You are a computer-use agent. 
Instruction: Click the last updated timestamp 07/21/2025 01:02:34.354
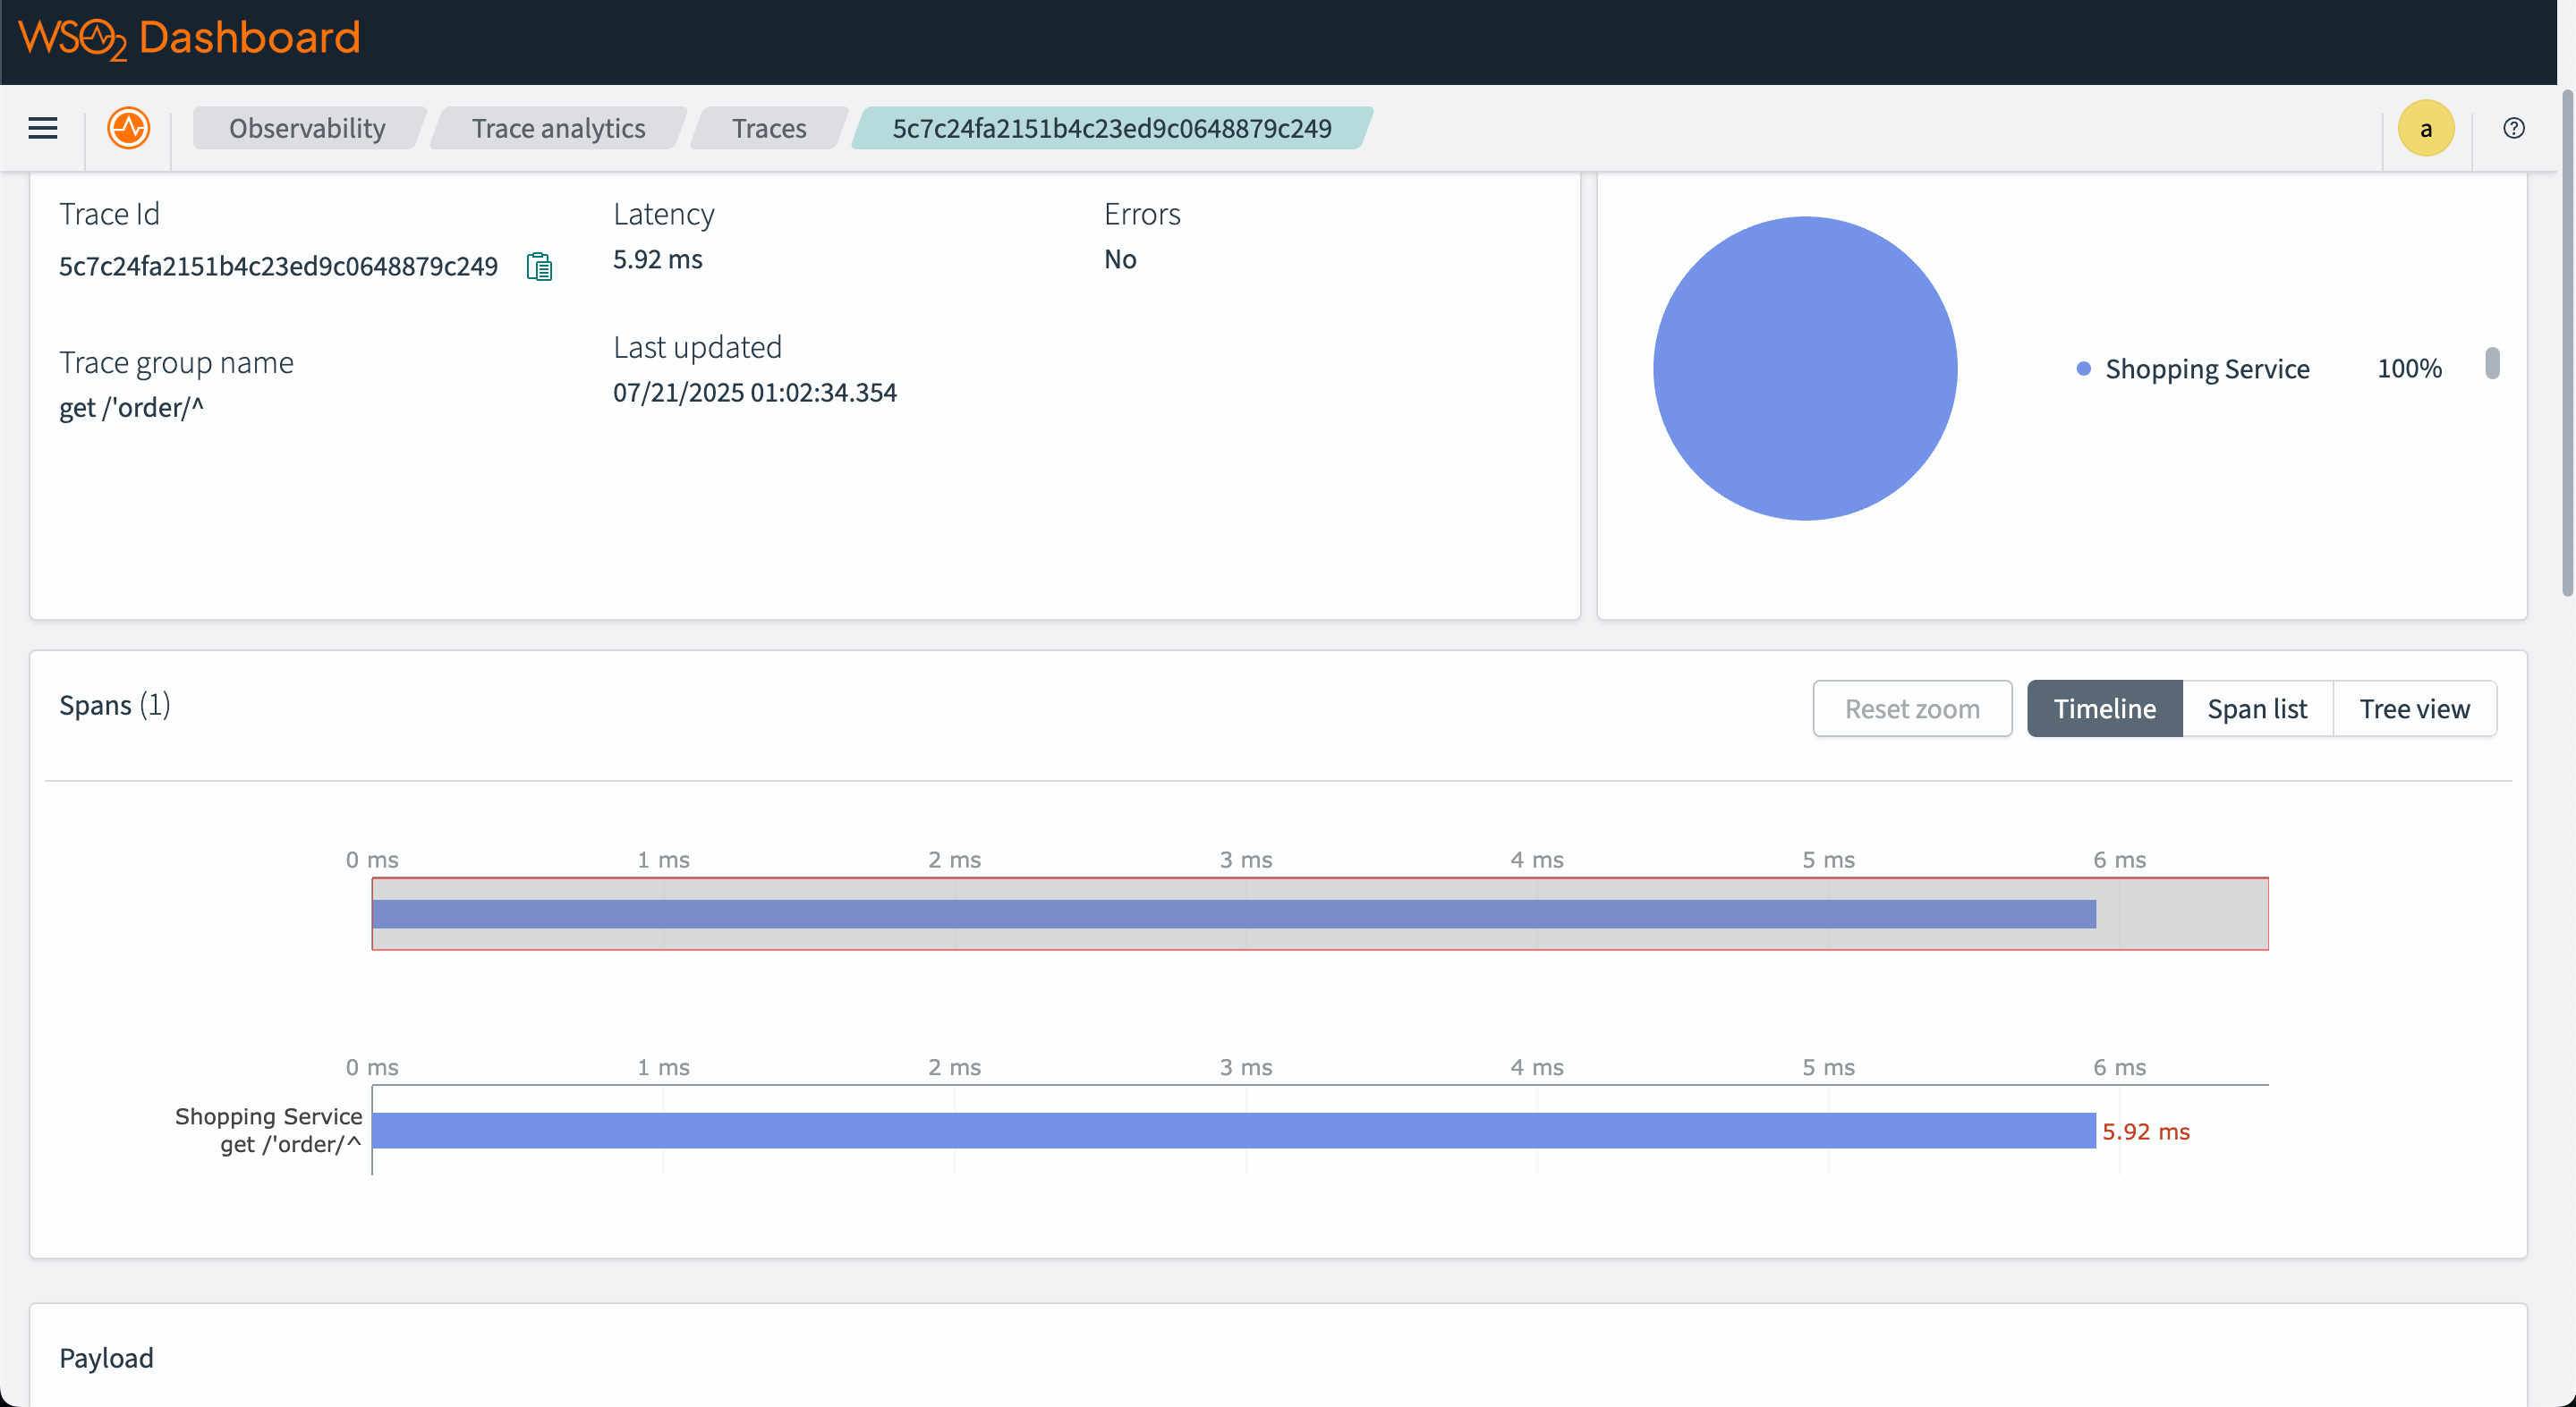click(x=754, y=393)
